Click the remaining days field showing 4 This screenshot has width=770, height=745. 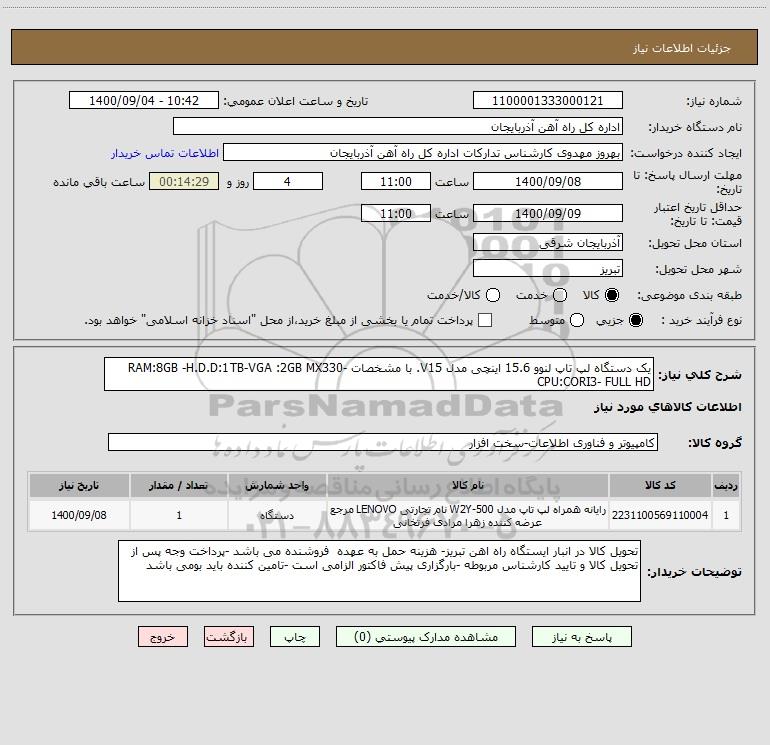[x=288, y=181]
